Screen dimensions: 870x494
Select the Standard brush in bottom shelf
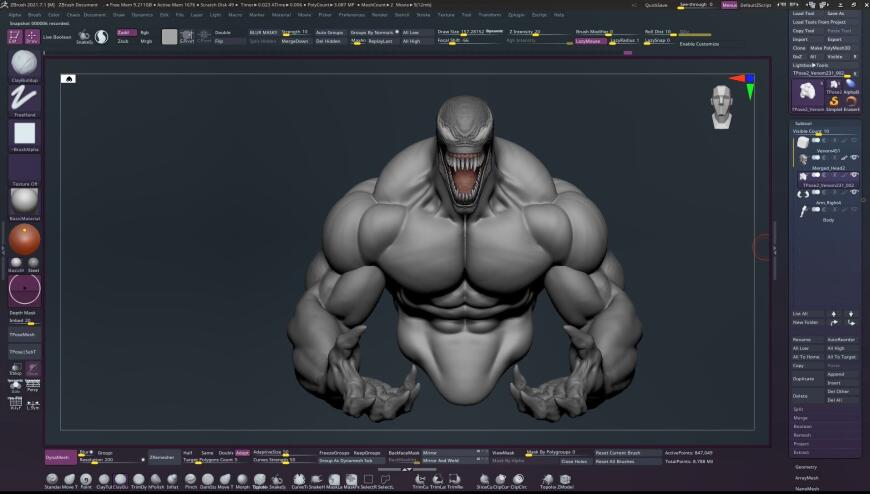point(52,479)
